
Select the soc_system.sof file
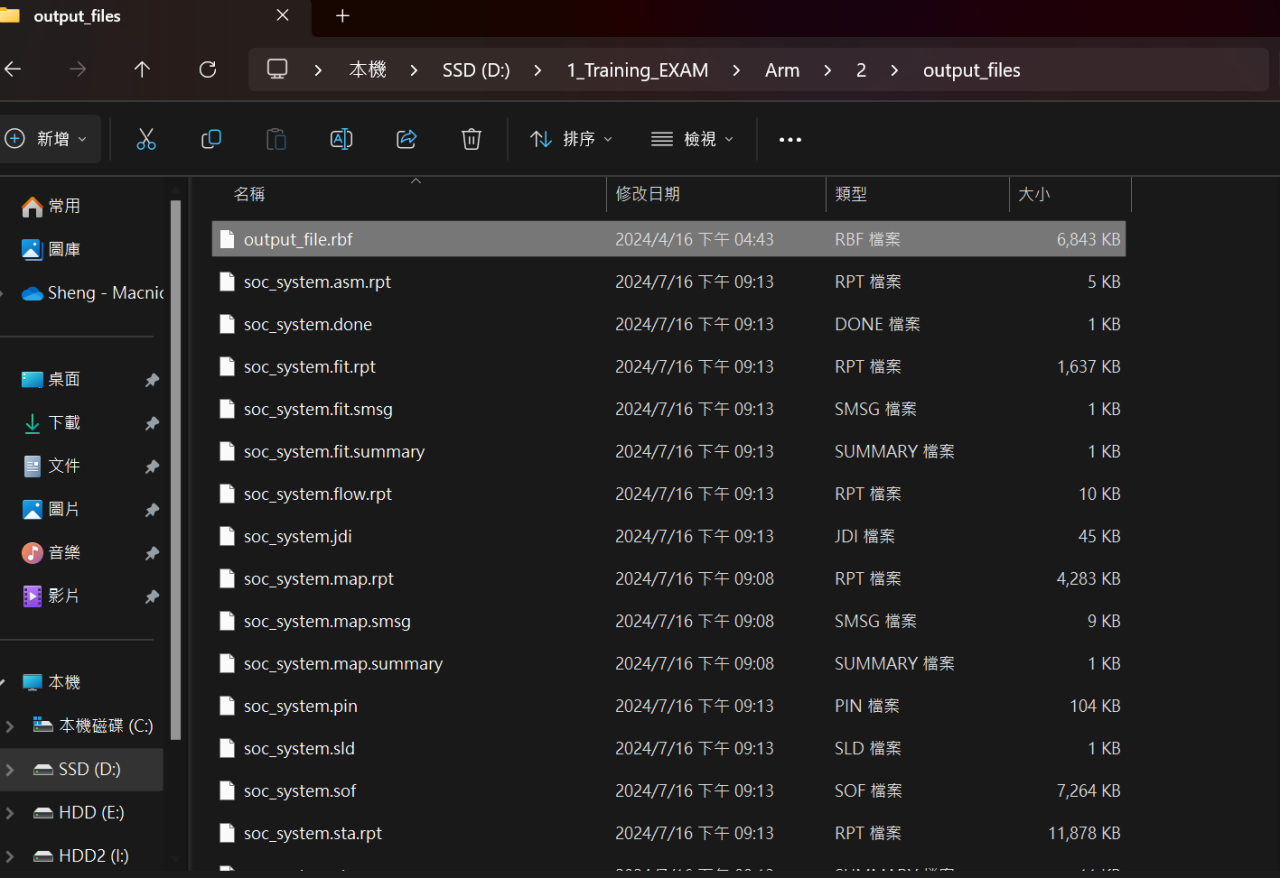[x=300, y=791]
